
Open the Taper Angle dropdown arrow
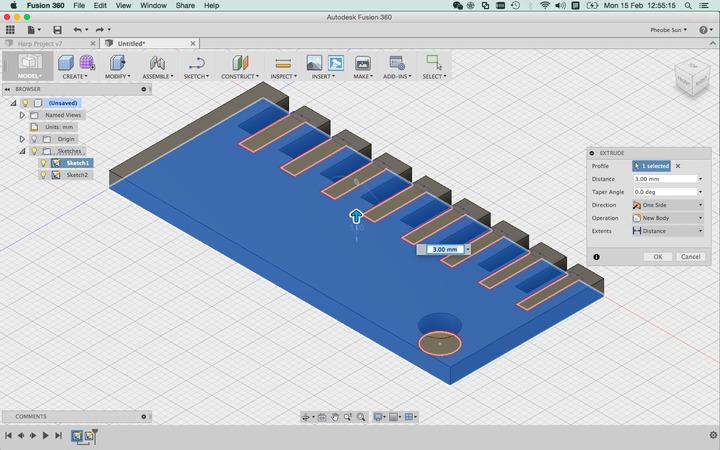click(x=701, y=192)
